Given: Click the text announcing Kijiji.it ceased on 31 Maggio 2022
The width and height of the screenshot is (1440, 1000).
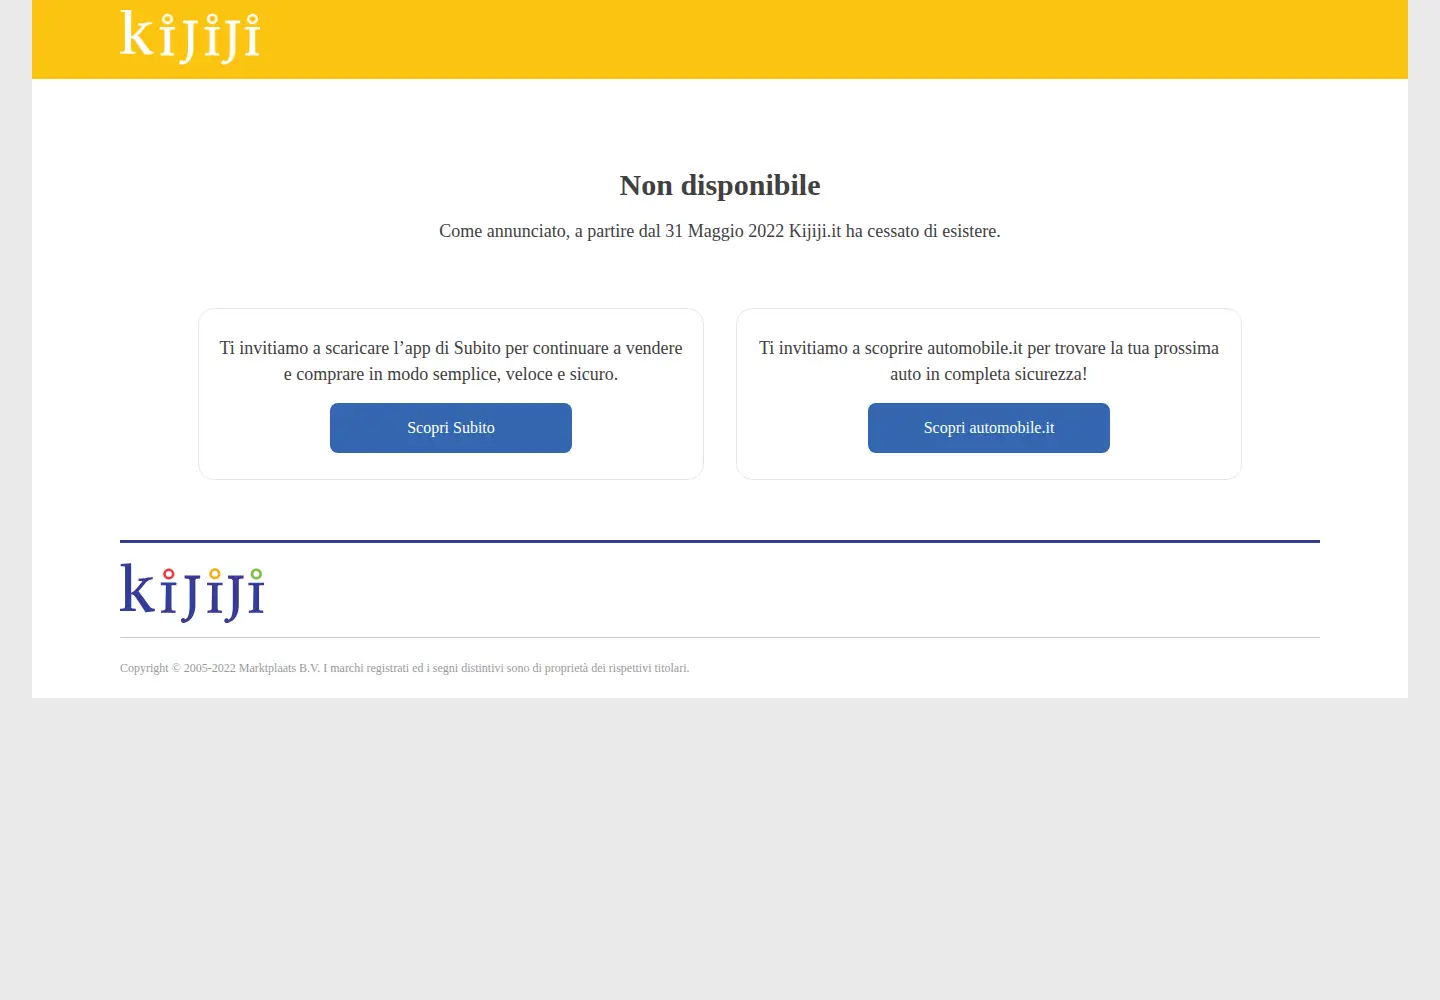Looking at the screenshot, I should coord(720,231).
